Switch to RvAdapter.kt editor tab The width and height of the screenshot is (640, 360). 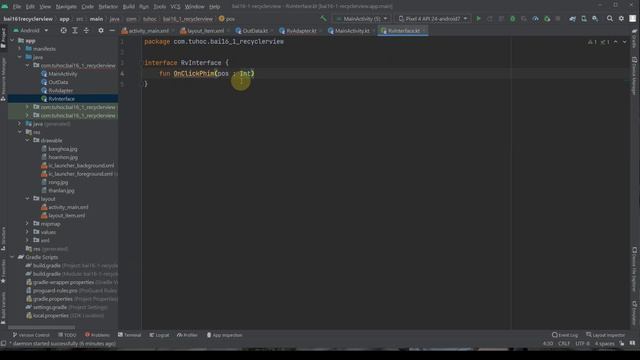click(x=301, y=31)
